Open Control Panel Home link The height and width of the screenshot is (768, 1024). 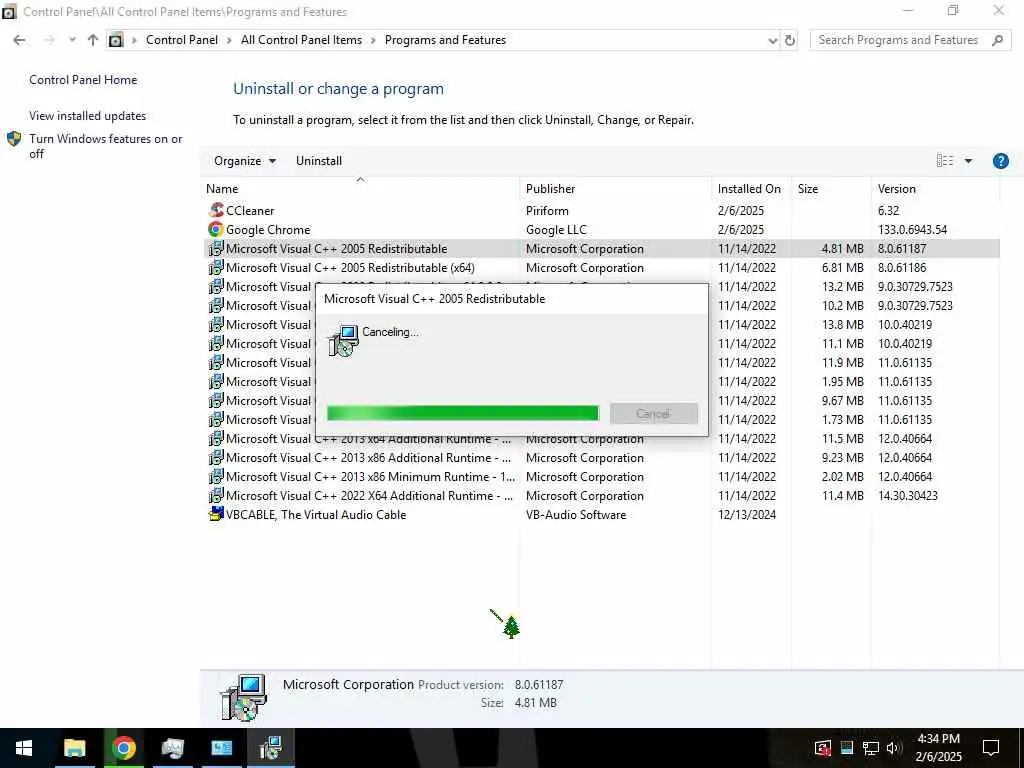(83, 80)
